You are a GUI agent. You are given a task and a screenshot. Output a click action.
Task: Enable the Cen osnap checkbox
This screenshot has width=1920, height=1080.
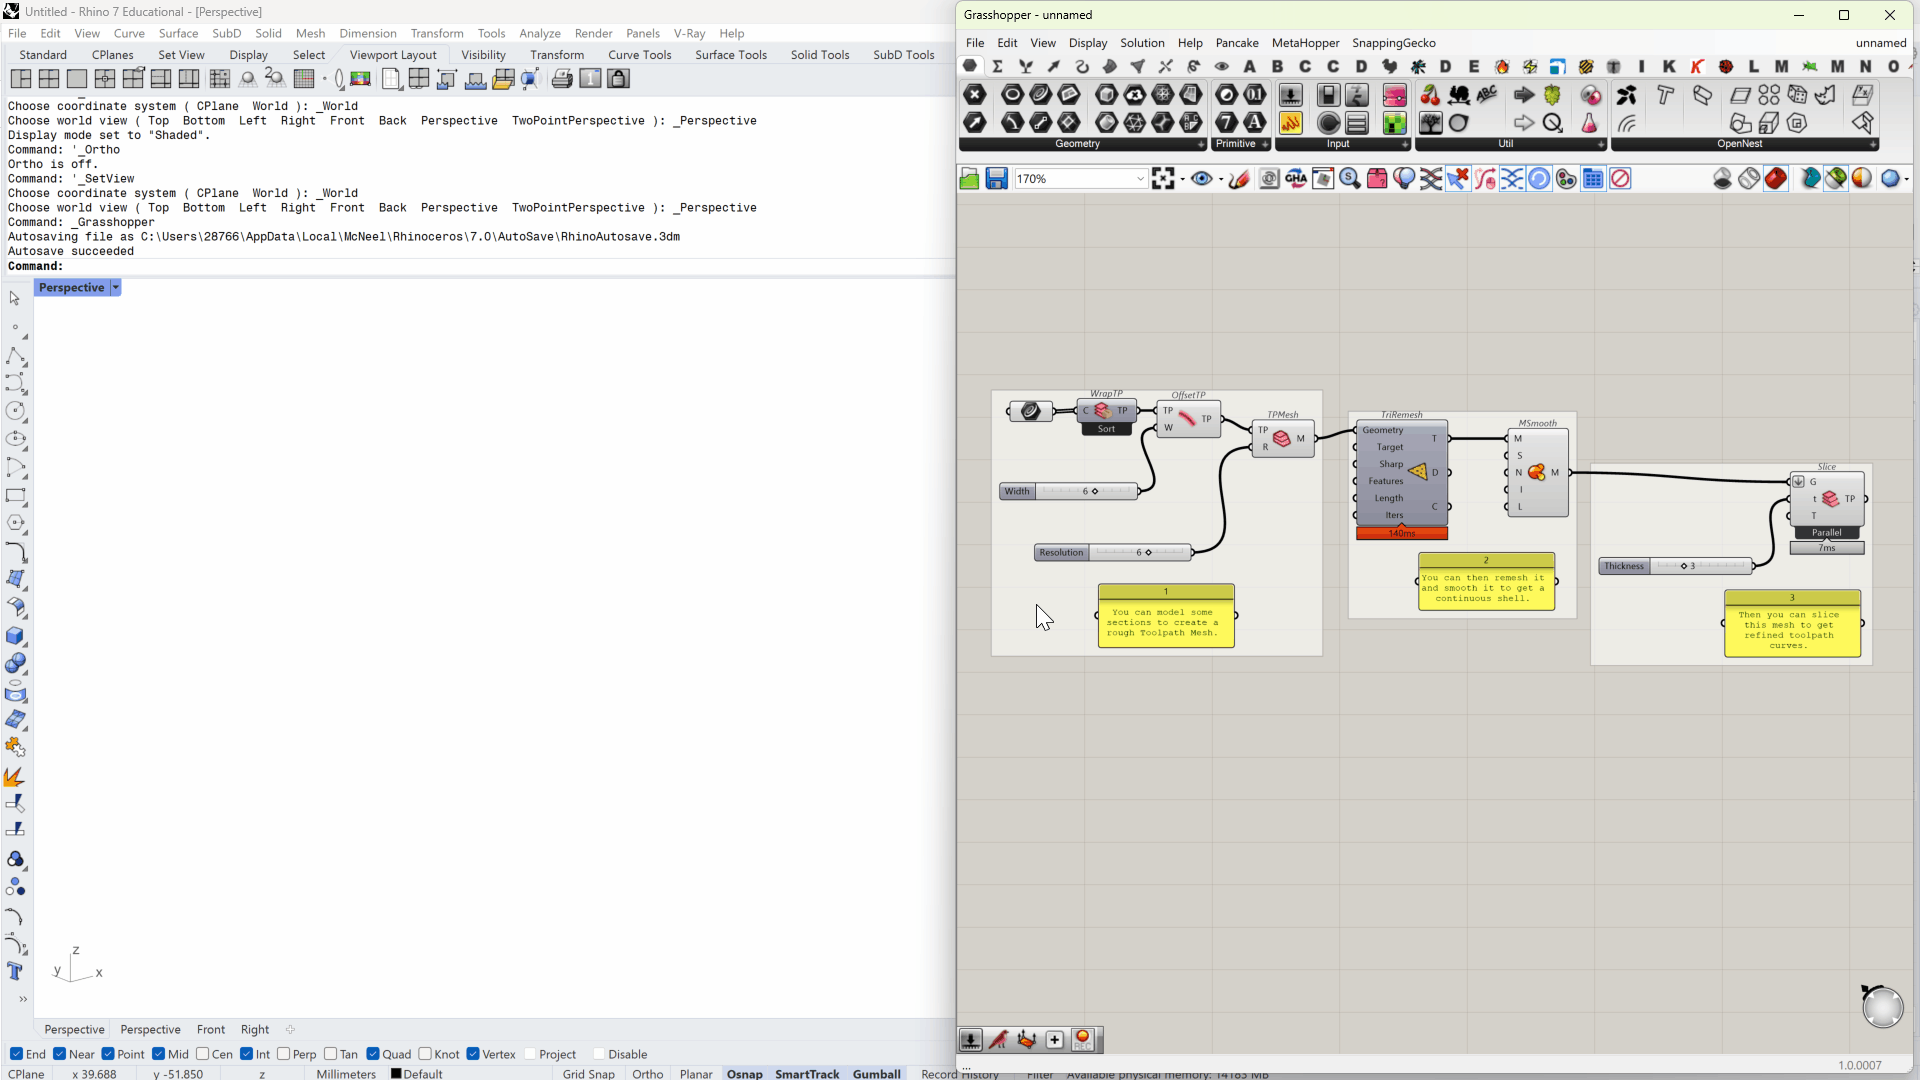(203, 1054)
